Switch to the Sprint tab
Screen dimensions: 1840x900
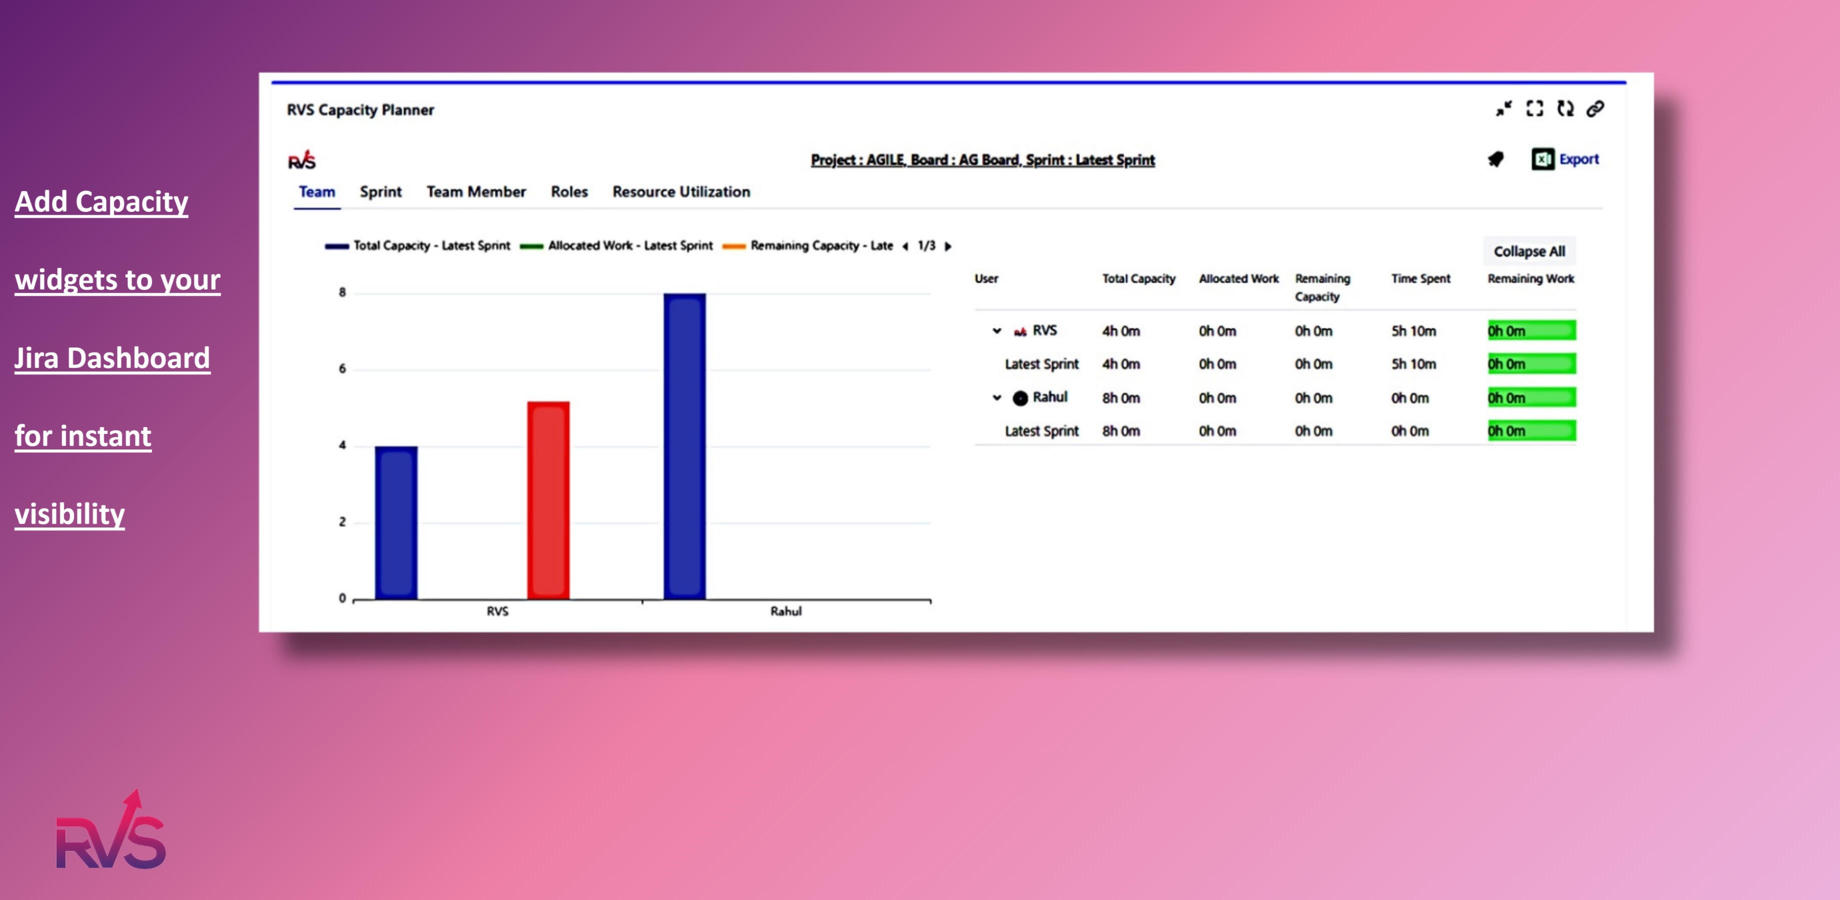tap(381, 192)
